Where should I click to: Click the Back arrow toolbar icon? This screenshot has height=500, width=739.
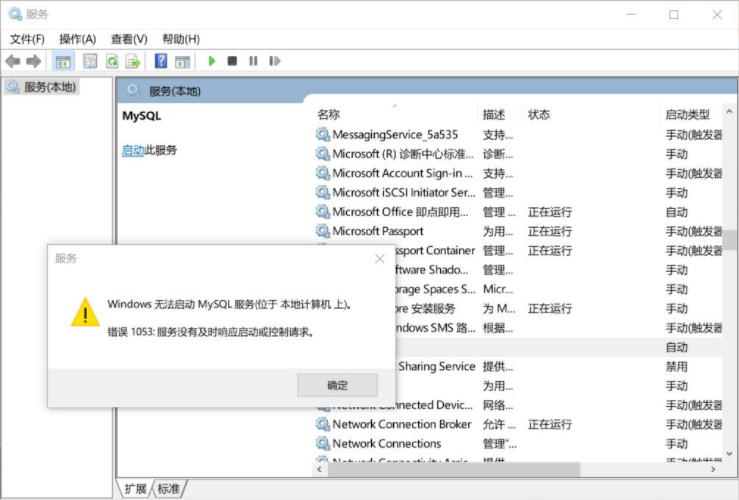coord(13,61)
